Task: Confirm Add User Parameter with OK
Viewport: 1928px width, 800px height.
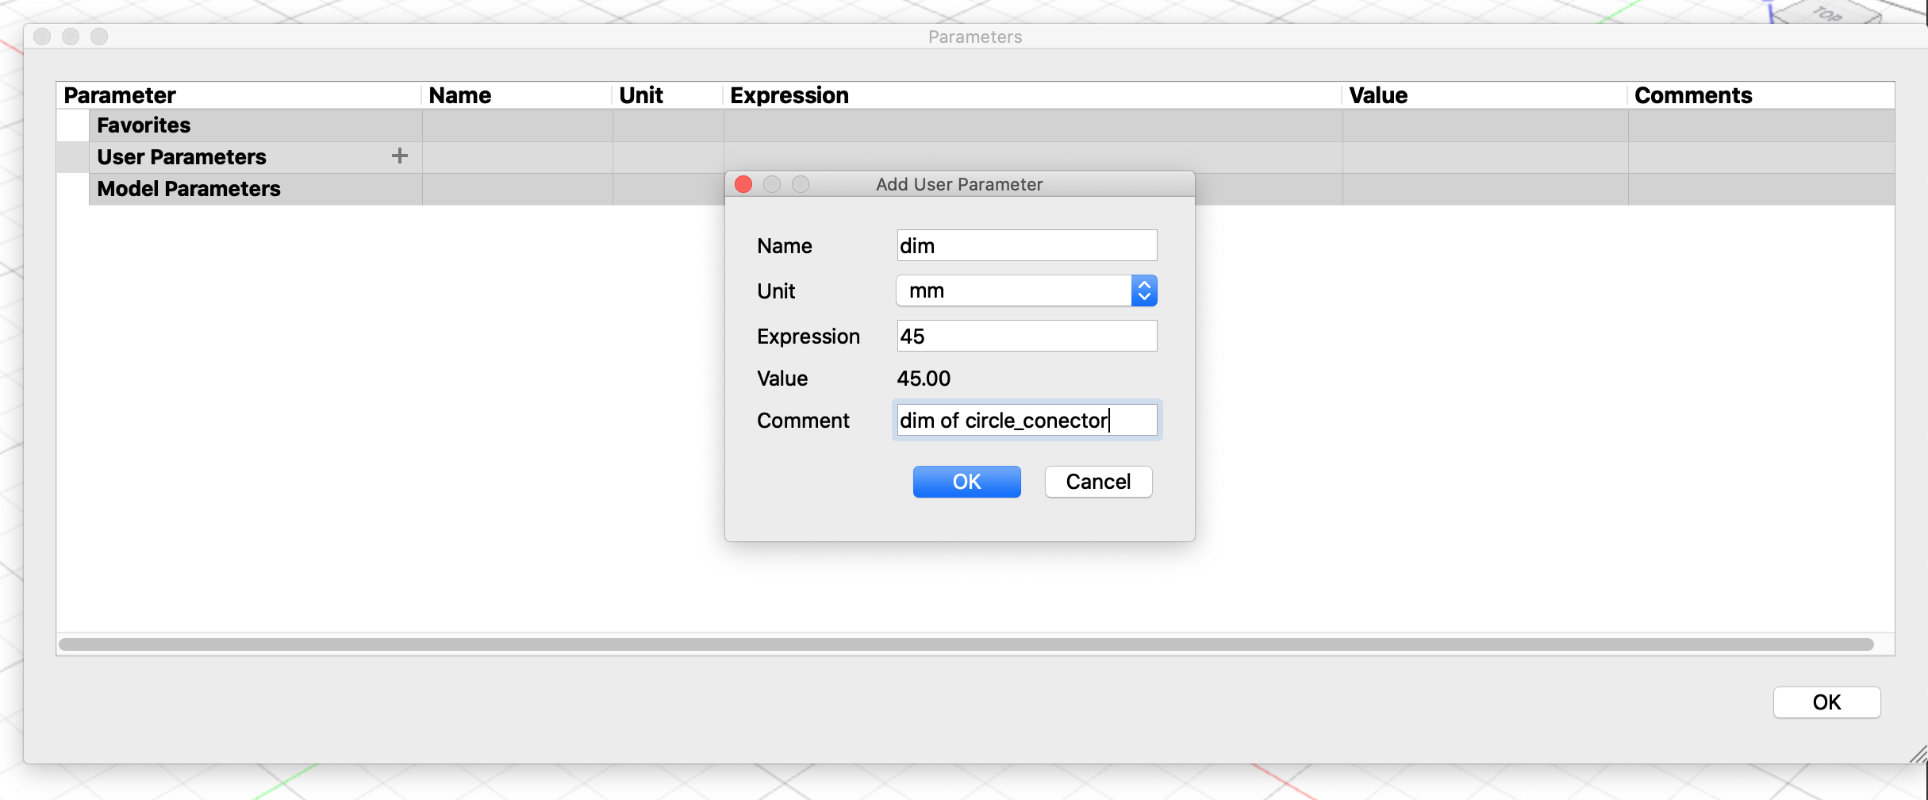Action: click(967, 482)
